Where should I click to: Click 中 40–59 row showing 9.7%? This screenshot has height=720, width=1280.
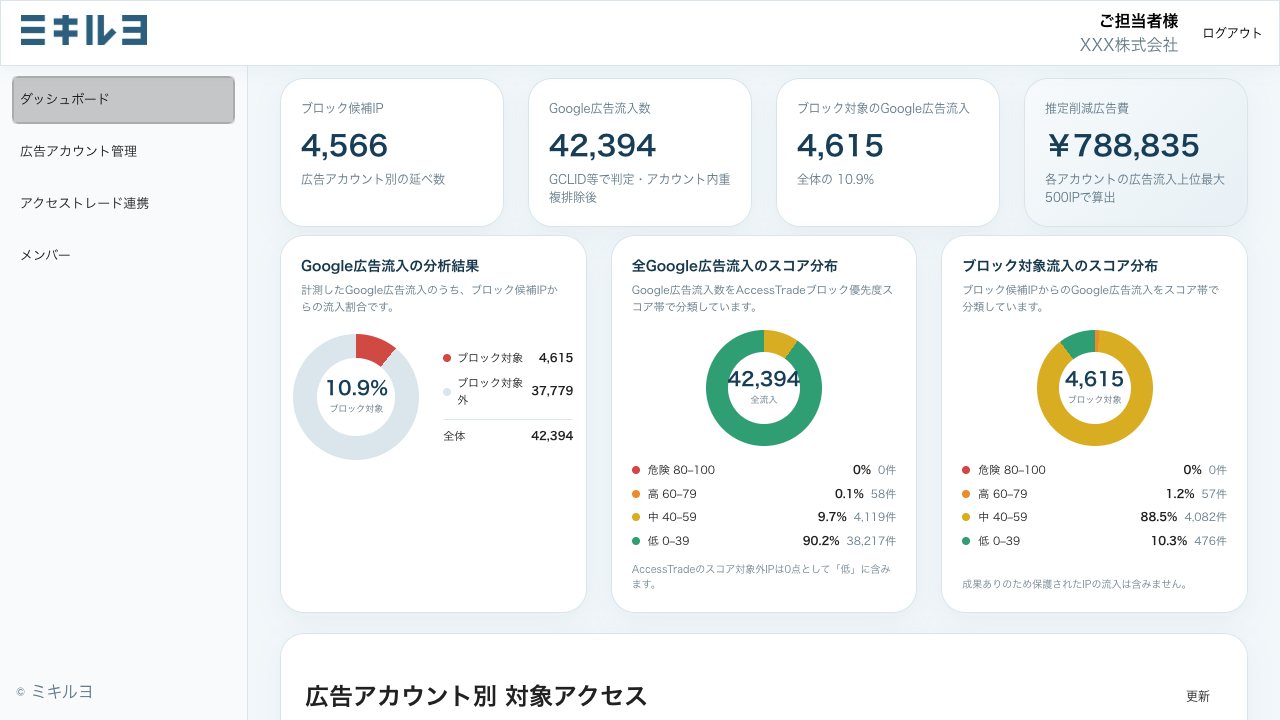pos(764,517)
